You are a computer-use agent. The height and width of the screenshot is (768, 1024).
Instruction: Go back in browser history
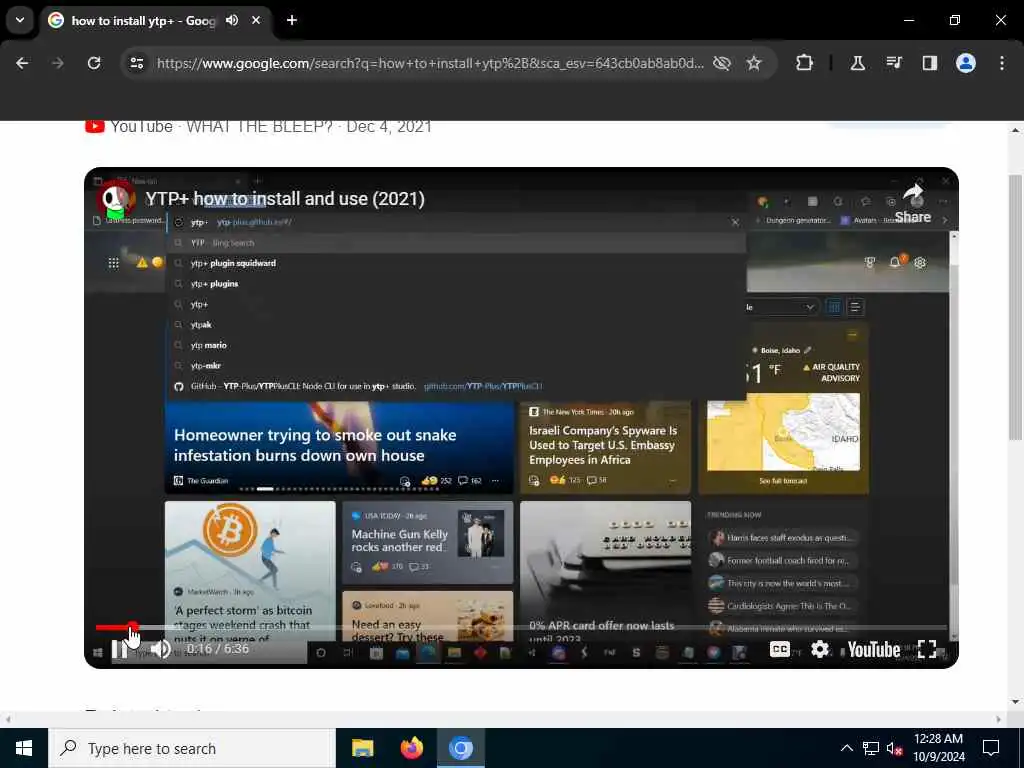click(x=22, y=63)
